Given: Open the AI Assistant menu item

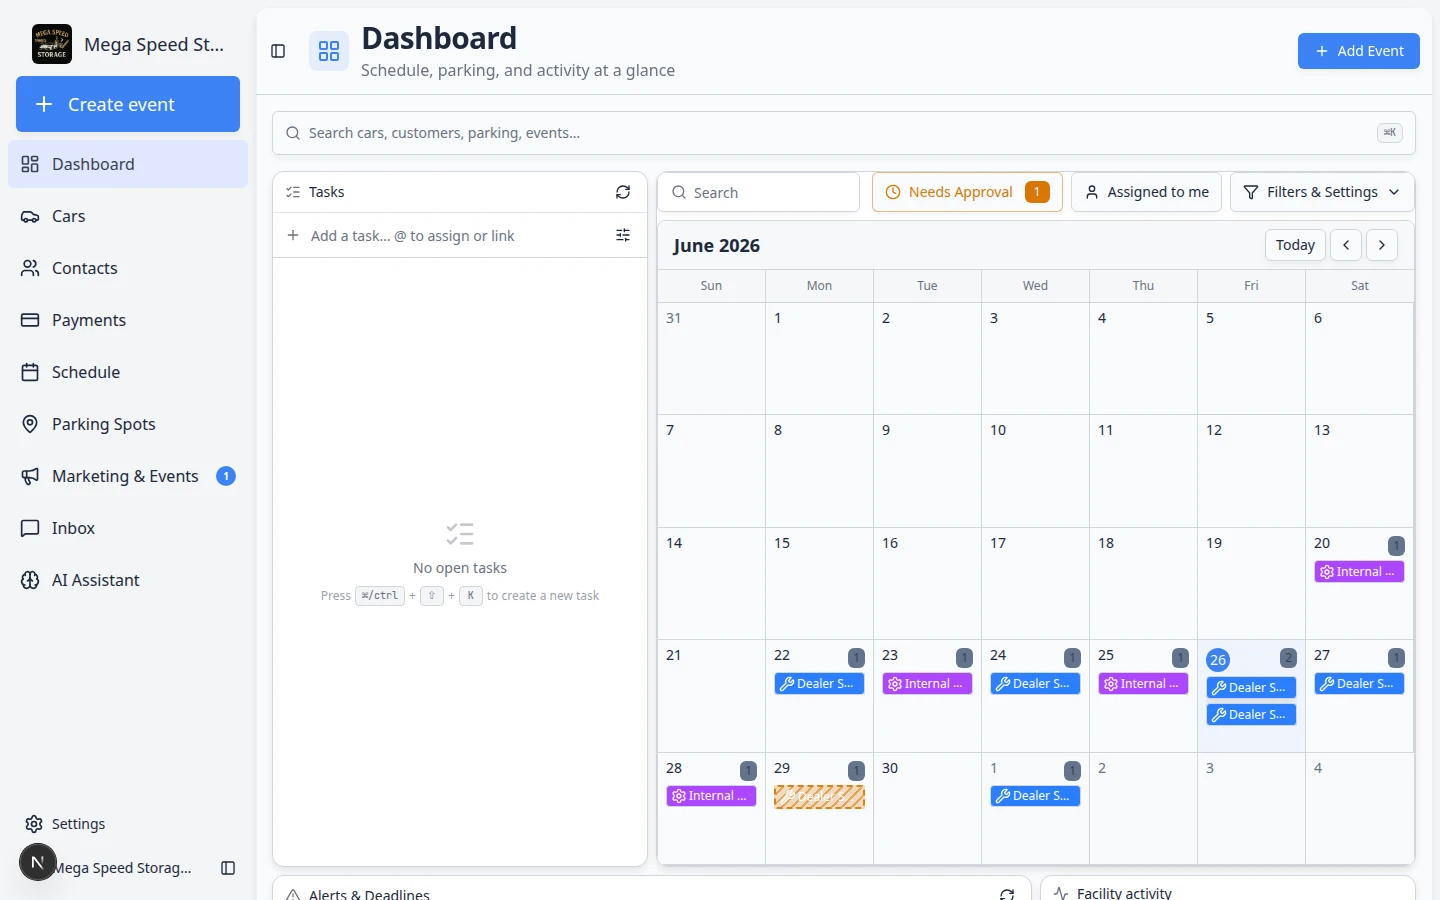Looking at the screenshot, I should click(x=128, y=580).
